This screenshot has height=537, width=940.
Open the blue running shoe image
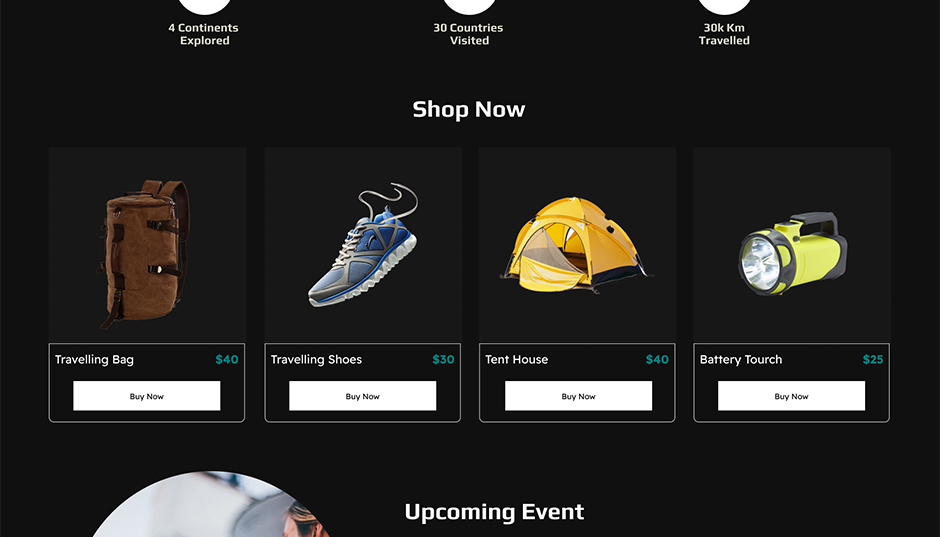tap(363, 245)
